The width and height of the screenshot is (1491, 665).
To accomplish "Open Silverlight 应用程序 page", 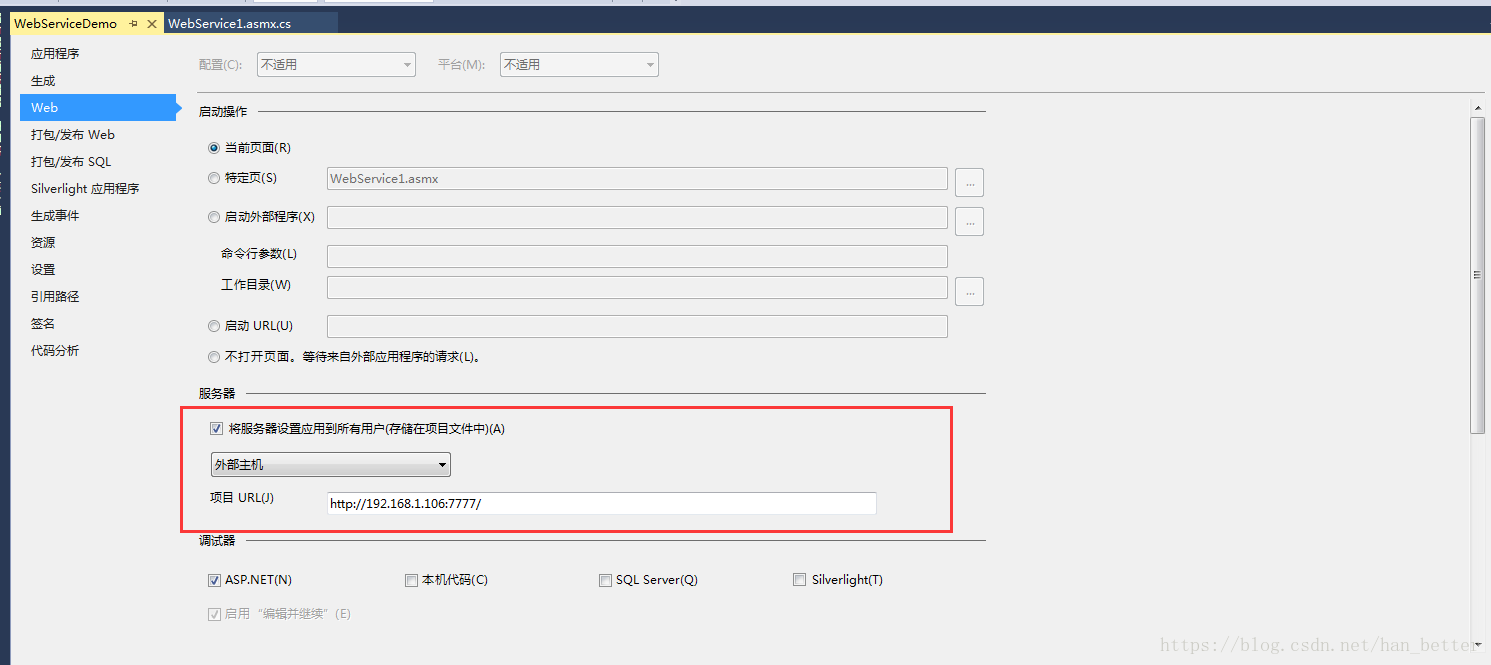I will 85,188.
